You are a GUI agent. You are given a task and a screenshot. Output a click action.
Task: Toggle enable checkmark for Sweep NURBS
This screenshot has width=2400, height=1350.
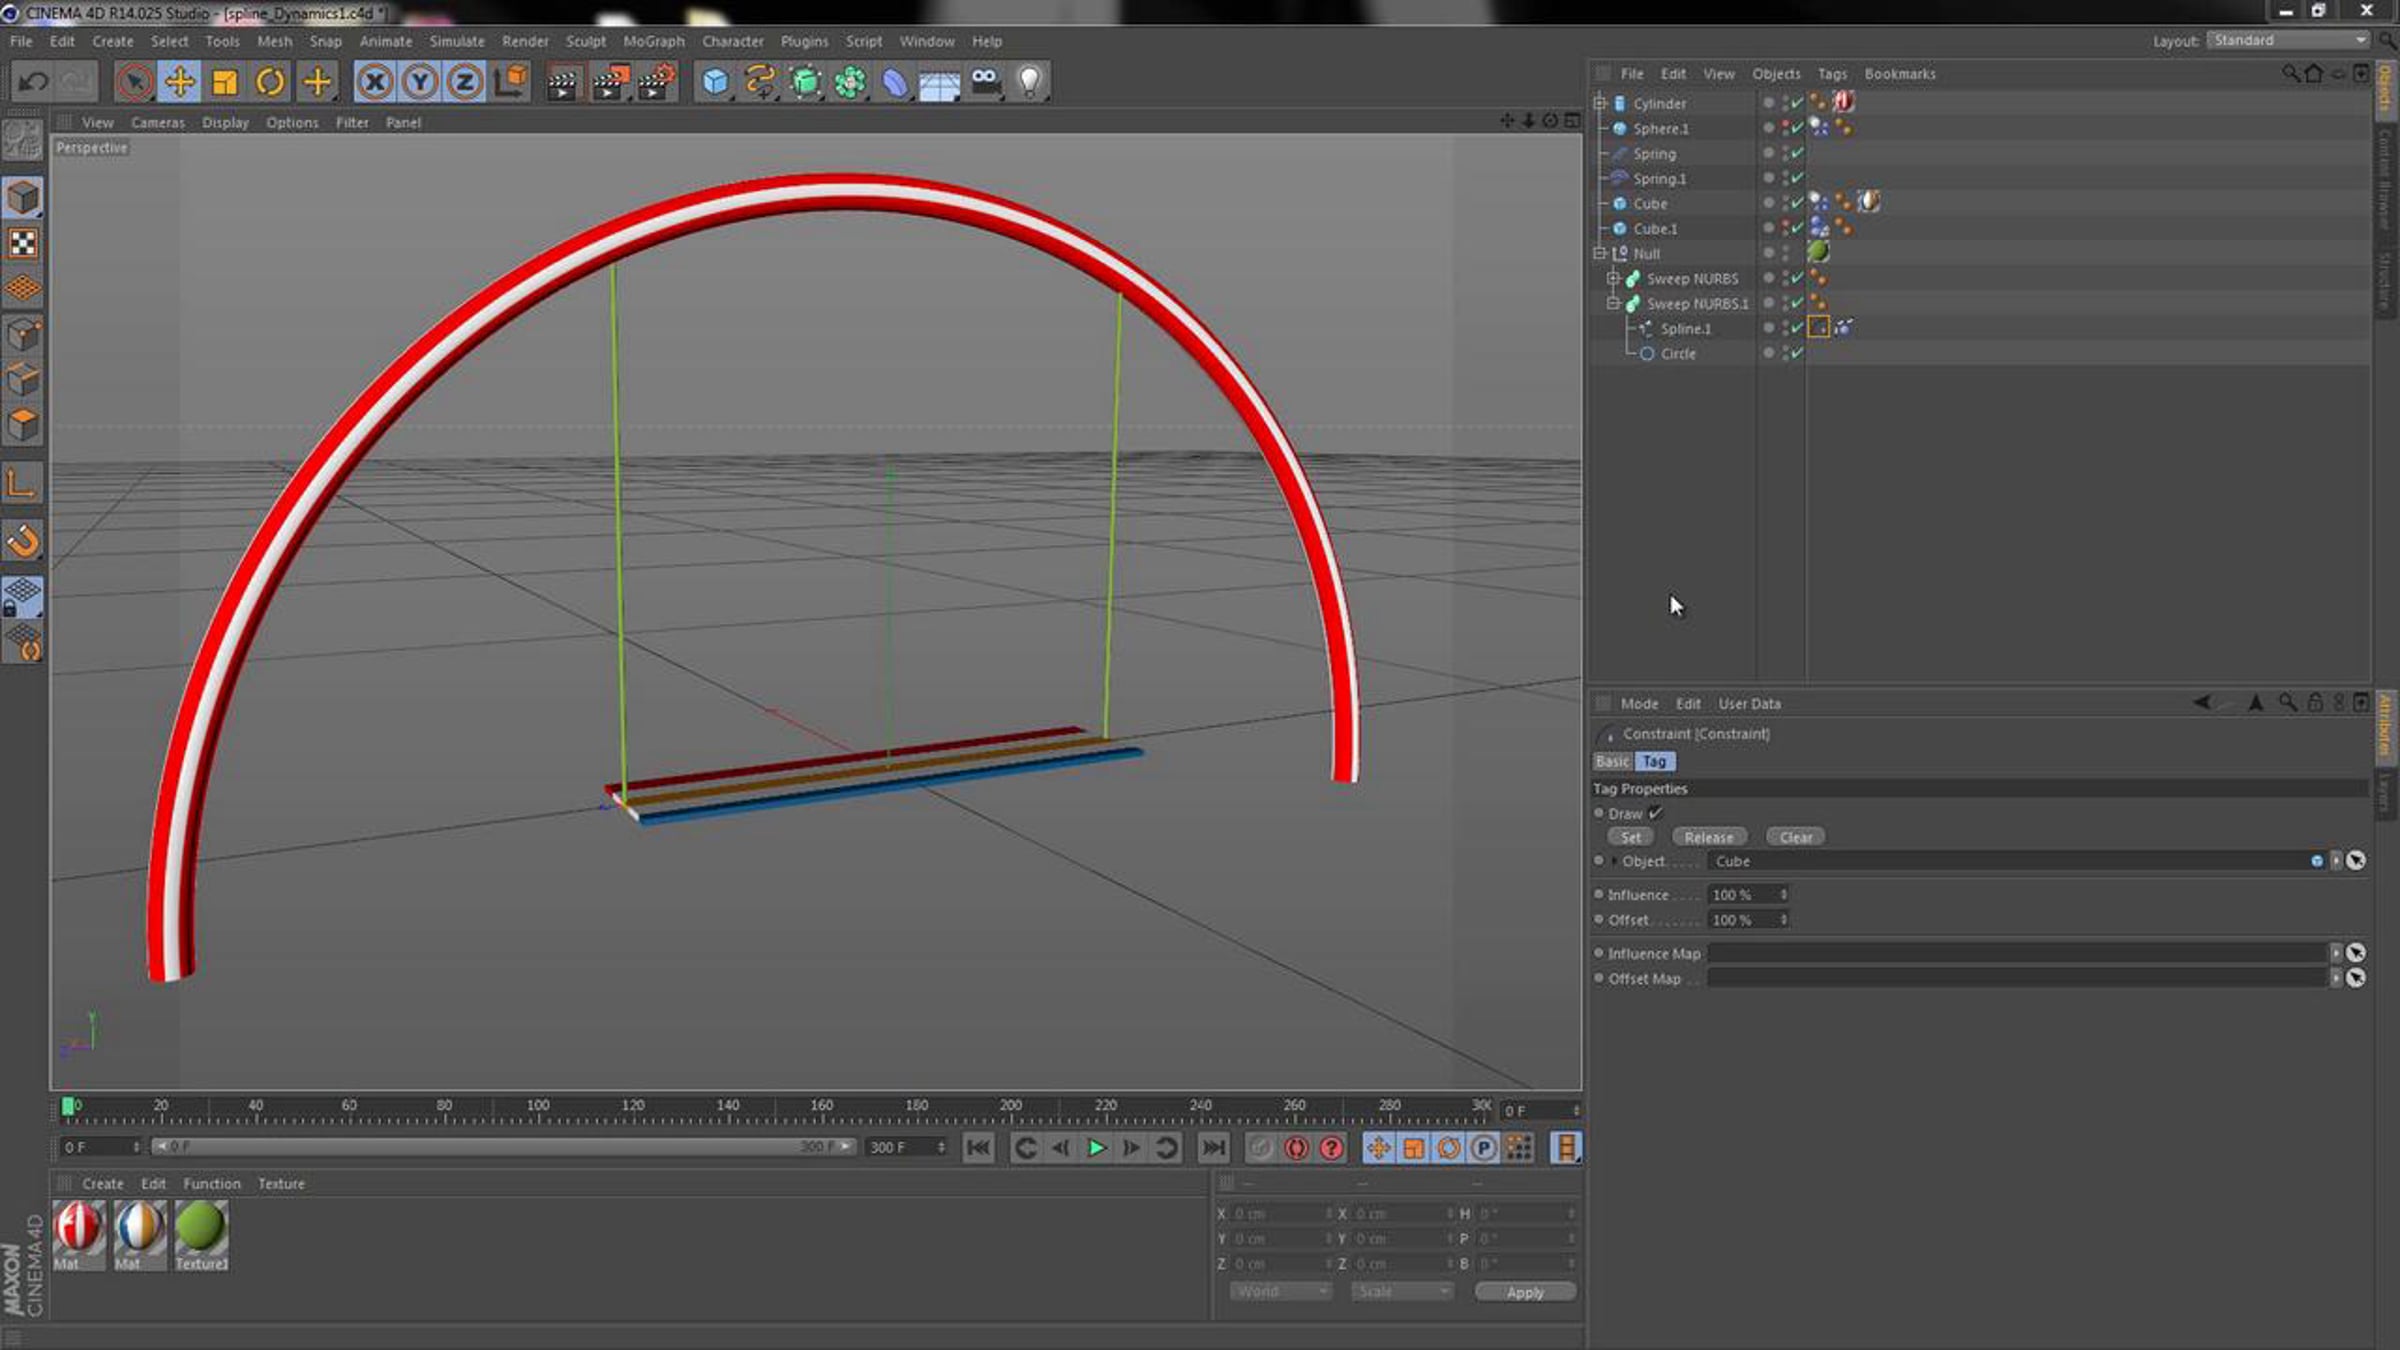tap(1797, 278)
